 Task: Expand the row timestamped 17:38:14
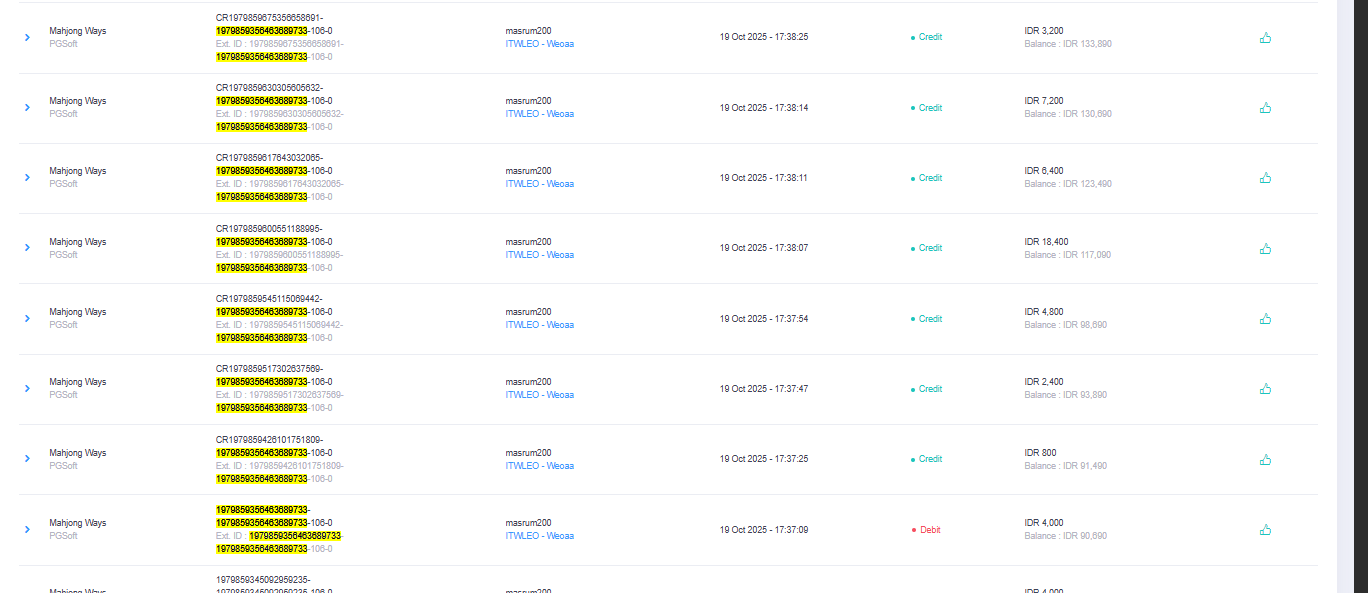click(x=27, y=108)
